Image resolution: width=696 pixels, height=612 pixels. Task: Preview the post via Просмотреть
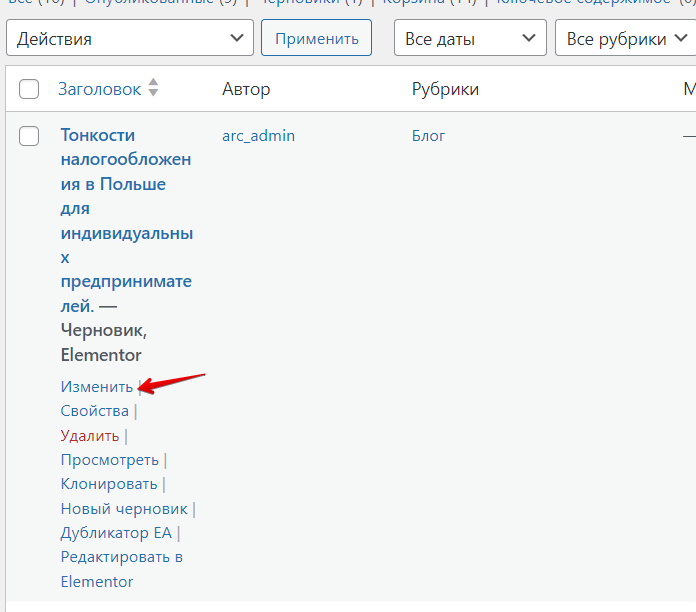click(109, 460)
